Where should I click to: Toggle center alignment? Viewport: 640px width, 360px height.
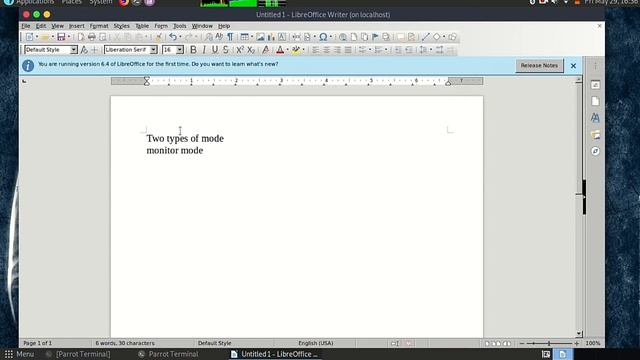[327, 50]
